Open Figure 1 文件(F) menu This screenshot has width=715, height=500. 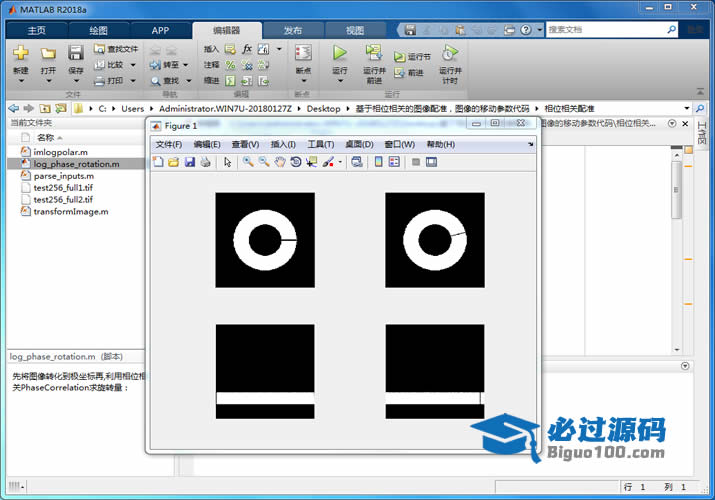[169, 144]
